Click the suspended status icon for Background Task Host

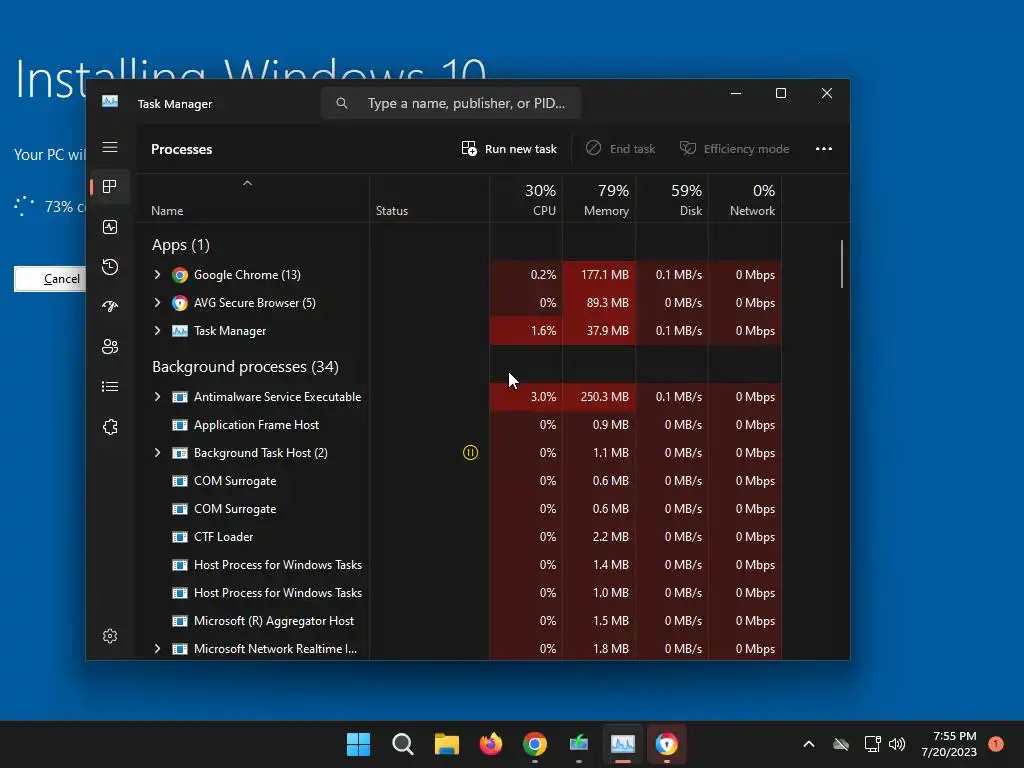[x=470, y=453]
